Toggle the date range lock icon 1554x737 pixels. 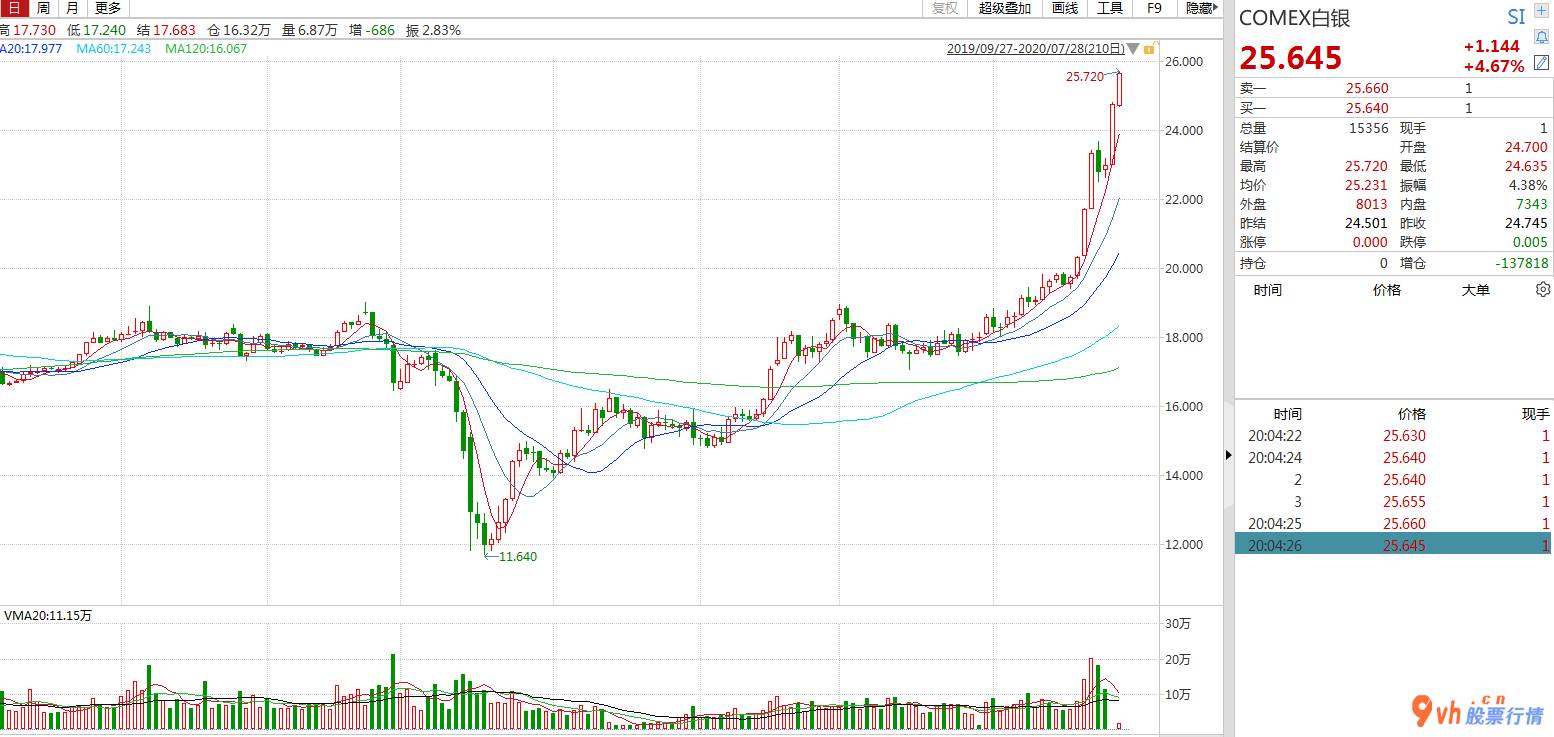click(x=1150, y=48)
